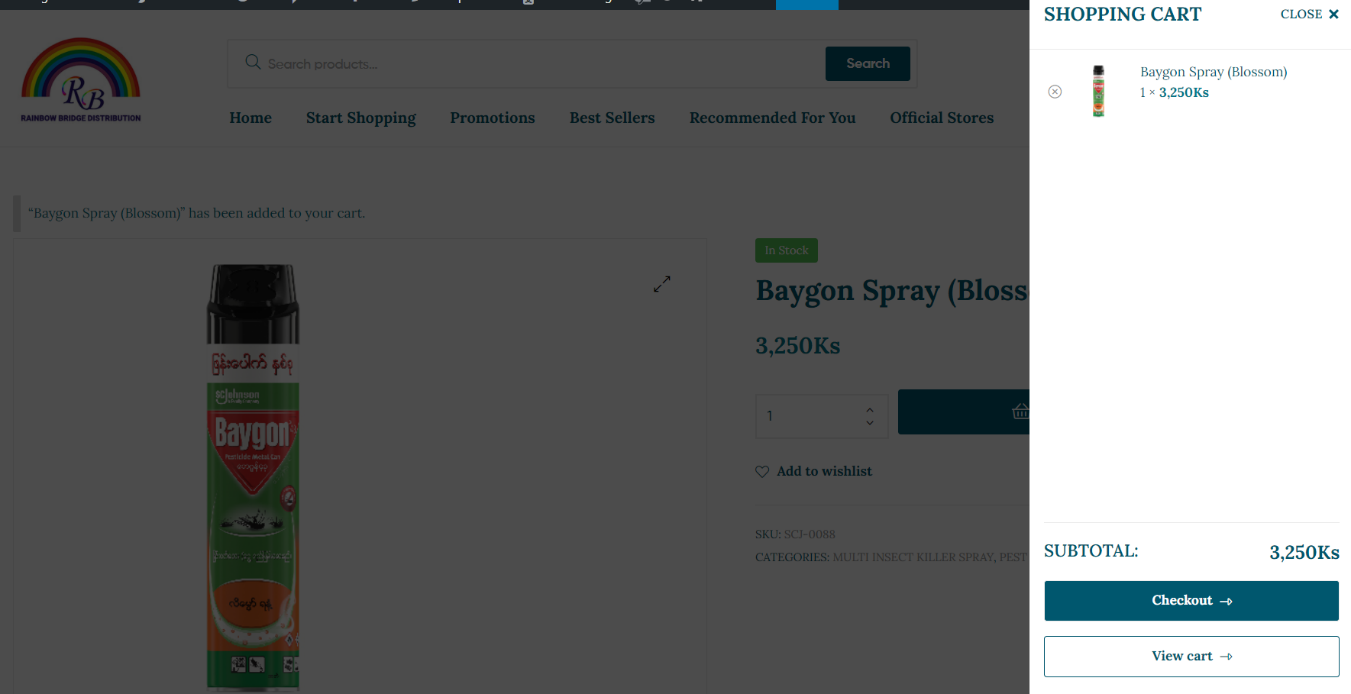1351x694 pixels.
Task: Click the "1 × 3,250Ks" cart line
Action: click(1174, 93)
